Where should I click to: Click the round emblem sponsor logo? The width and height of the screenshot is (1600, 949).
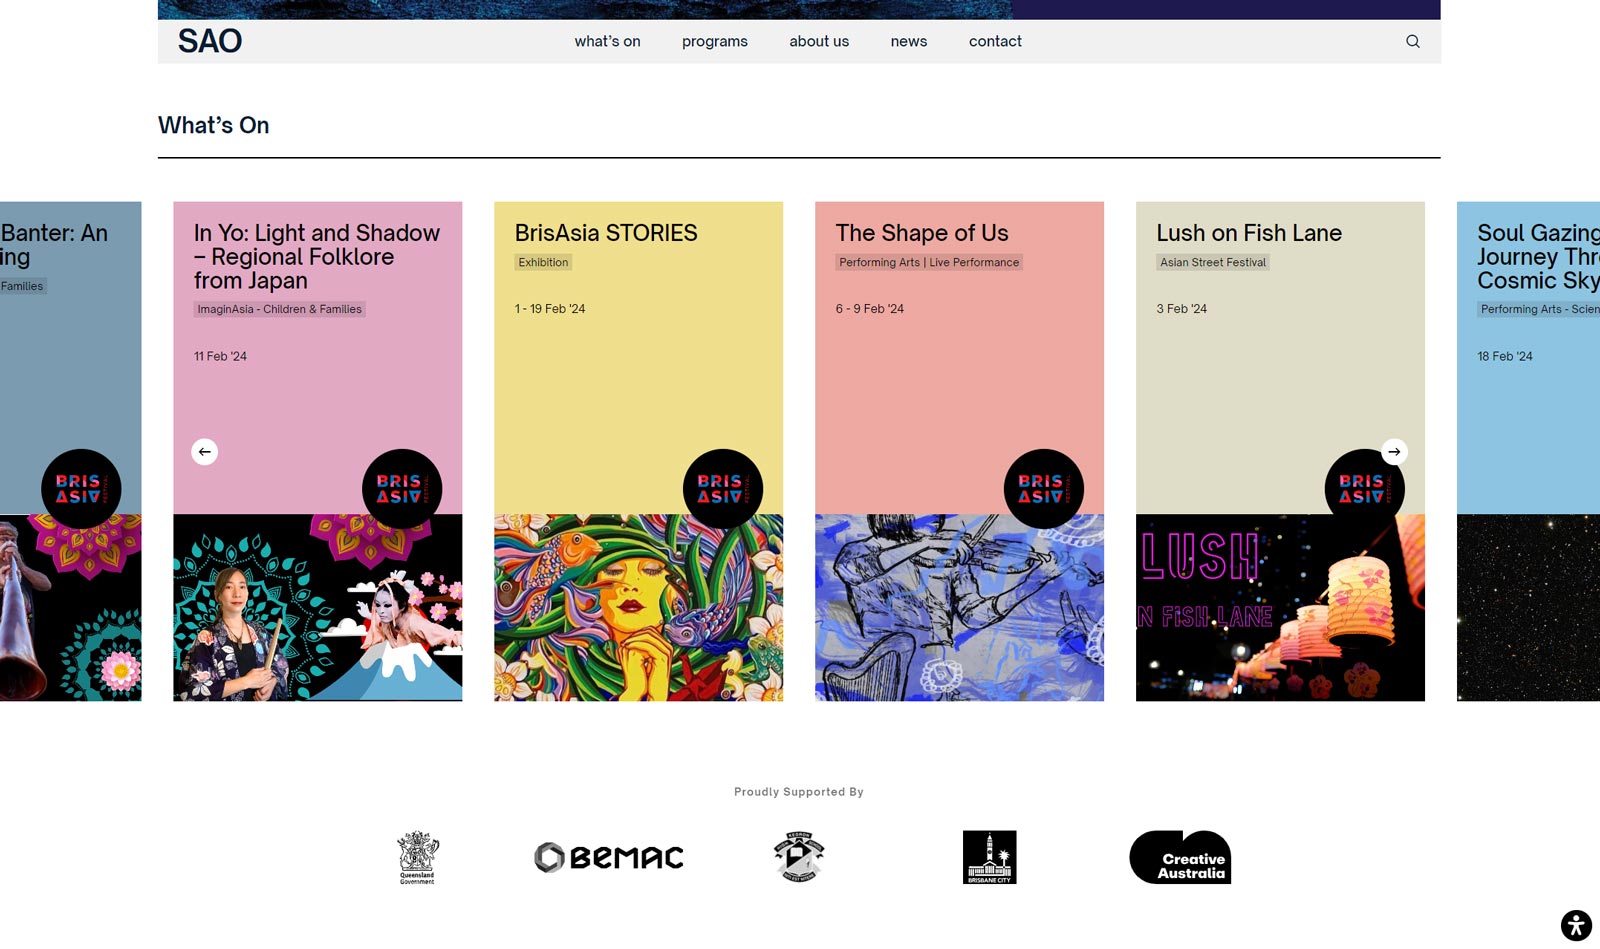coord(799,857)
